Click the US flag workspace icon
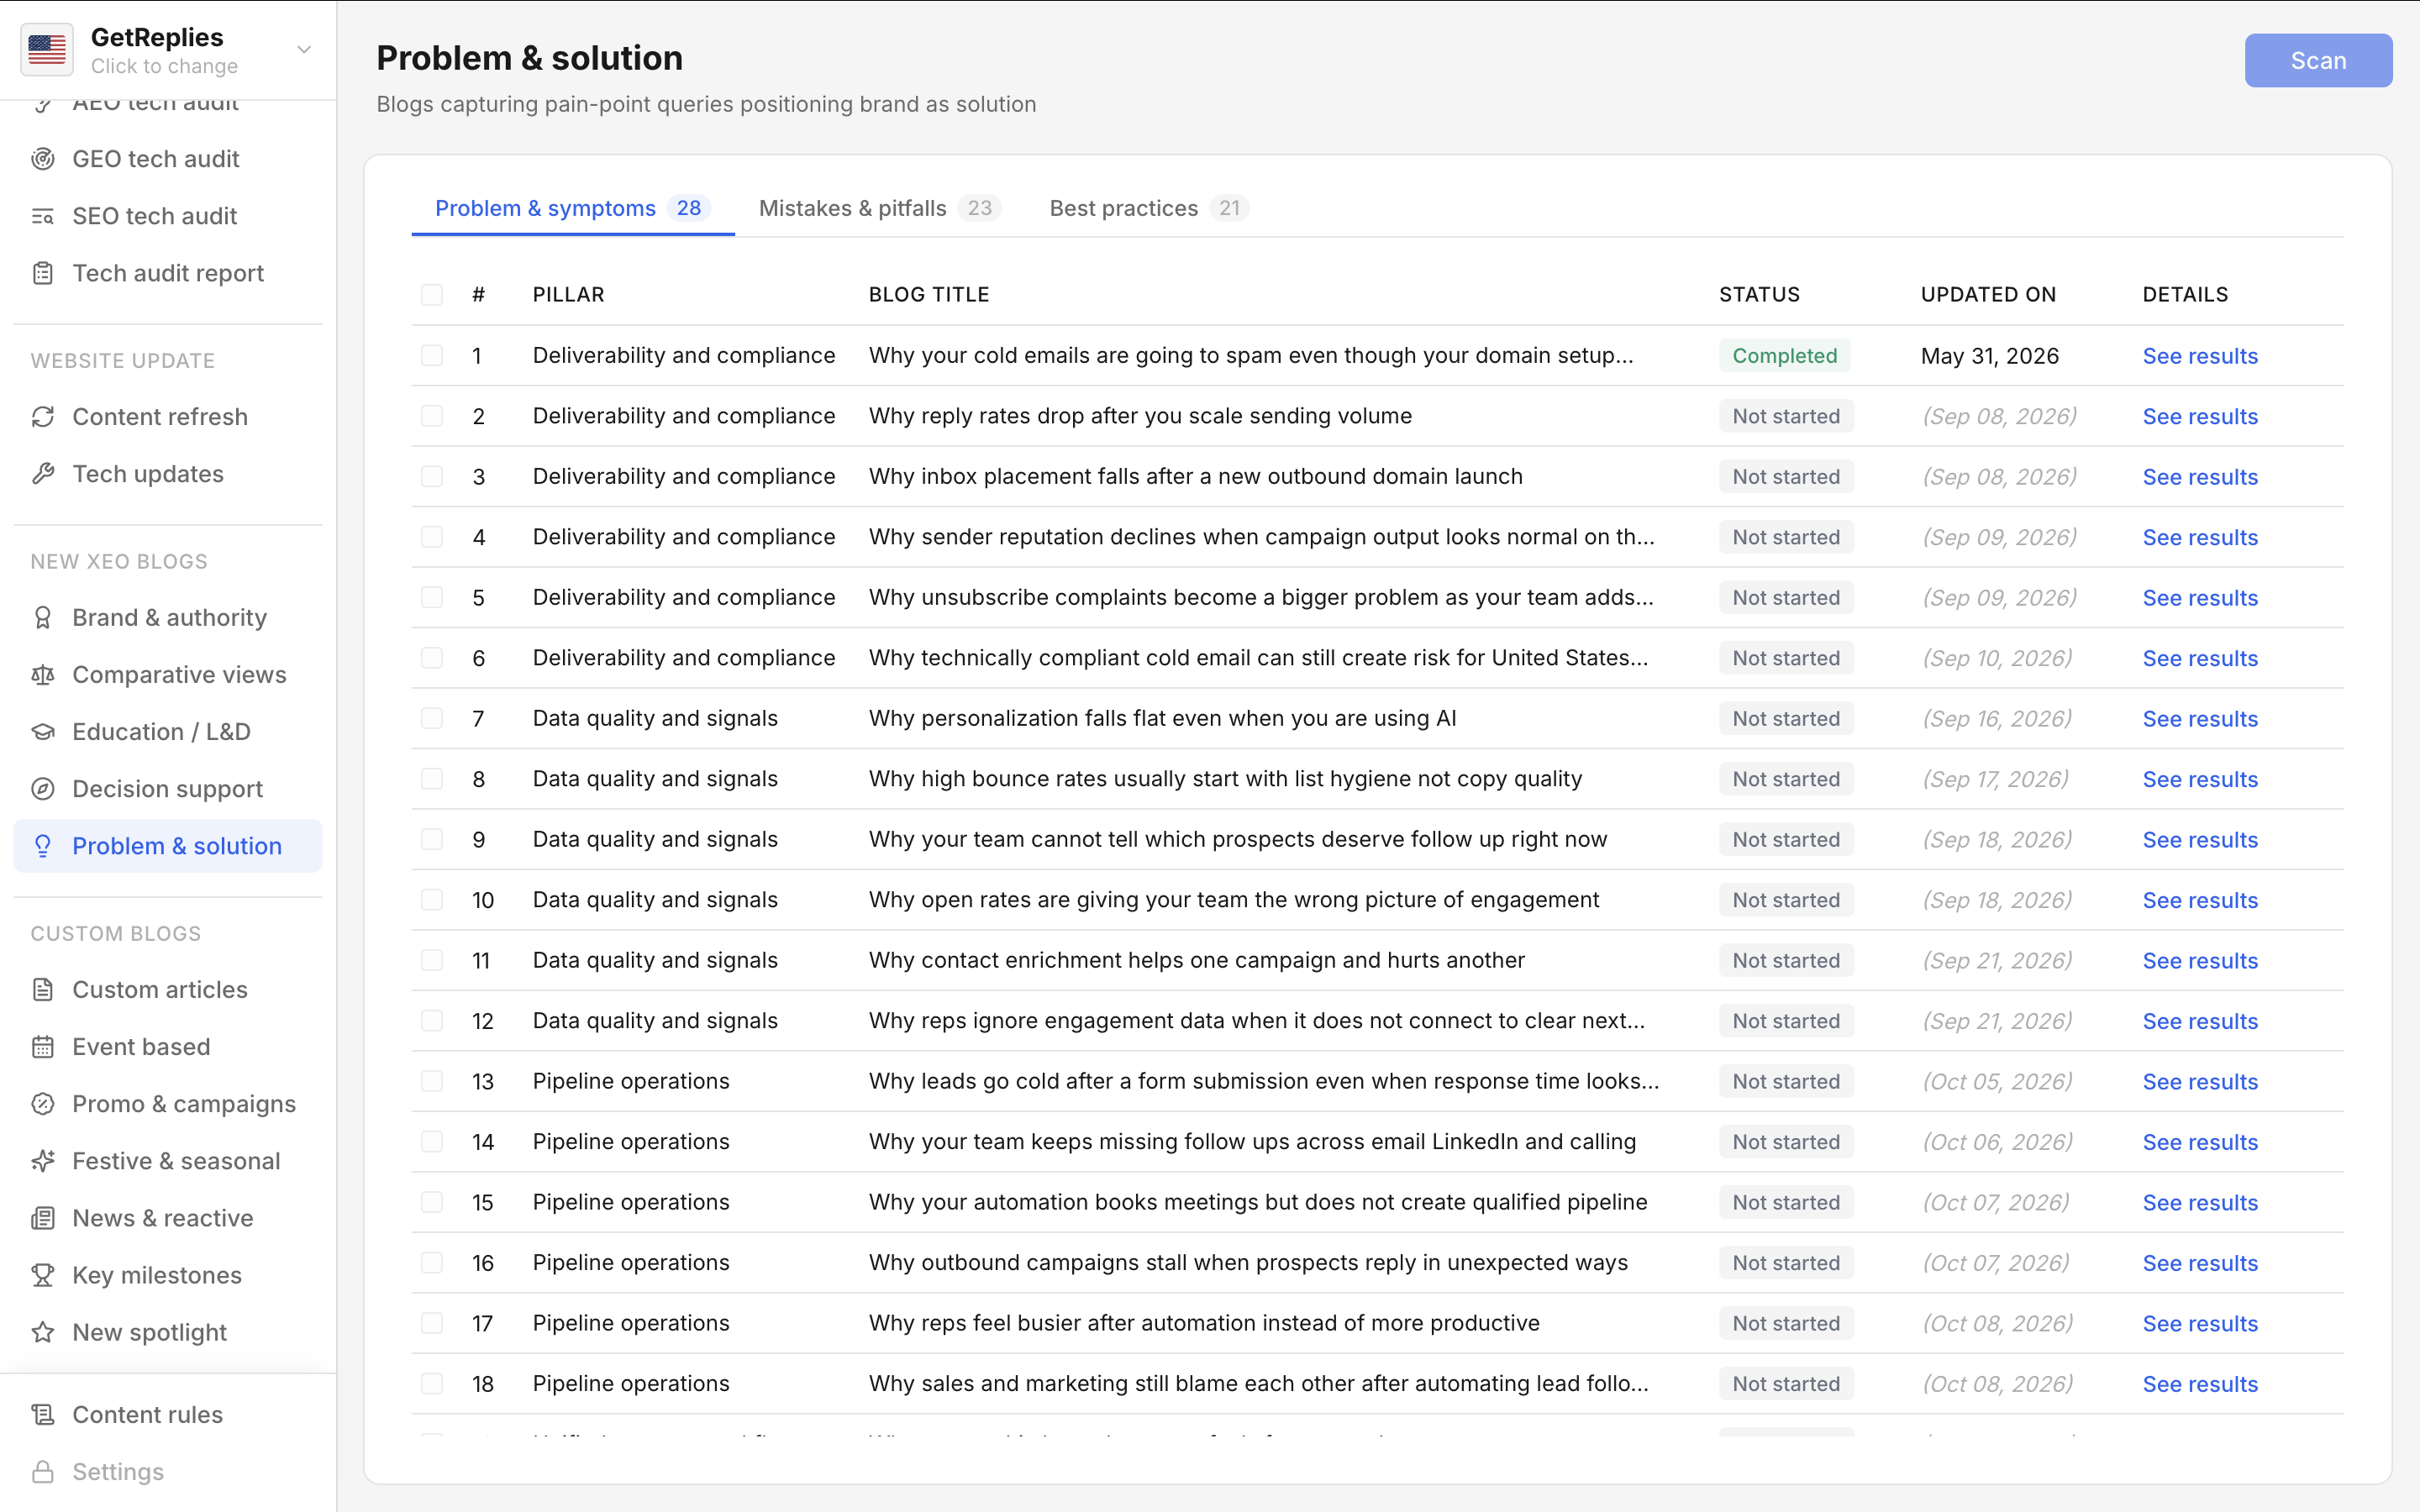 click(x=47, y=50)
